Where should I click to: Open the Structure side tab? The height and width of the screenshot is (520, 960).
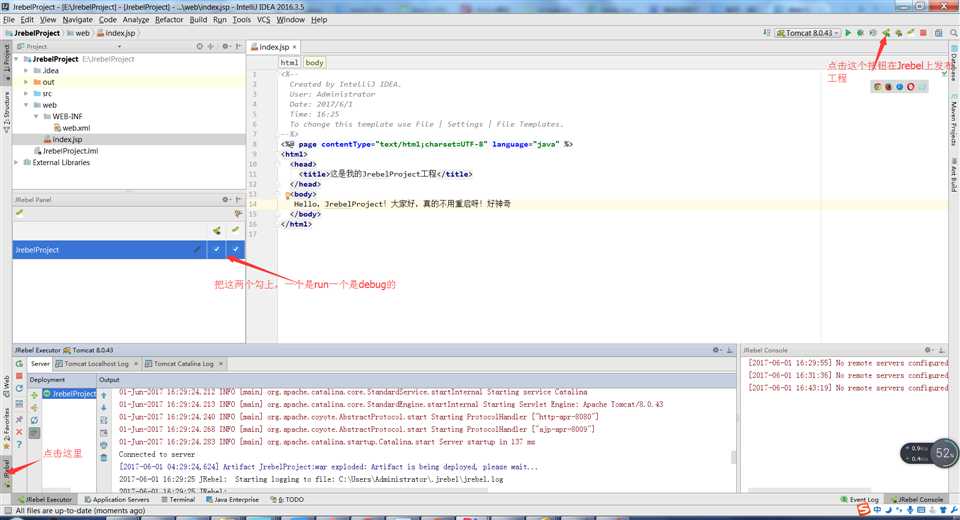coord(7,112)
